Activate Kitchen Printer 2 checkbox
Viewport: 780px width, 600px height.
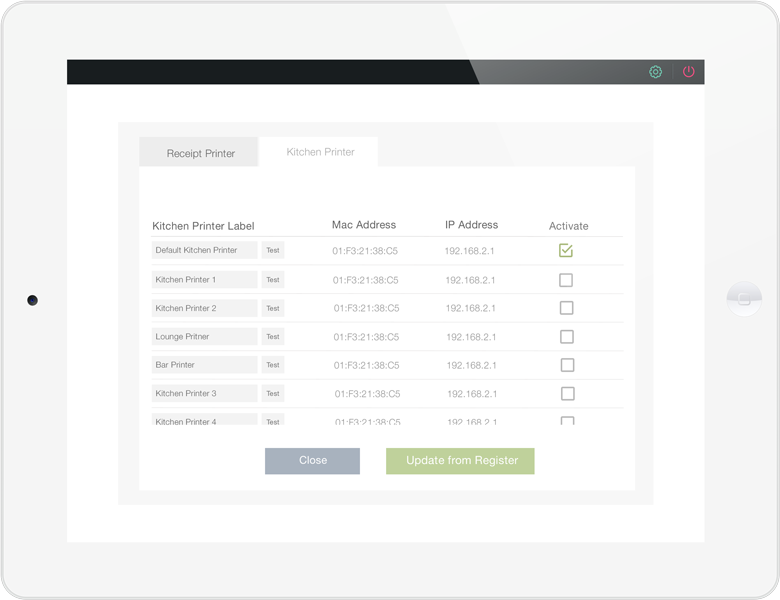(566, 308)
